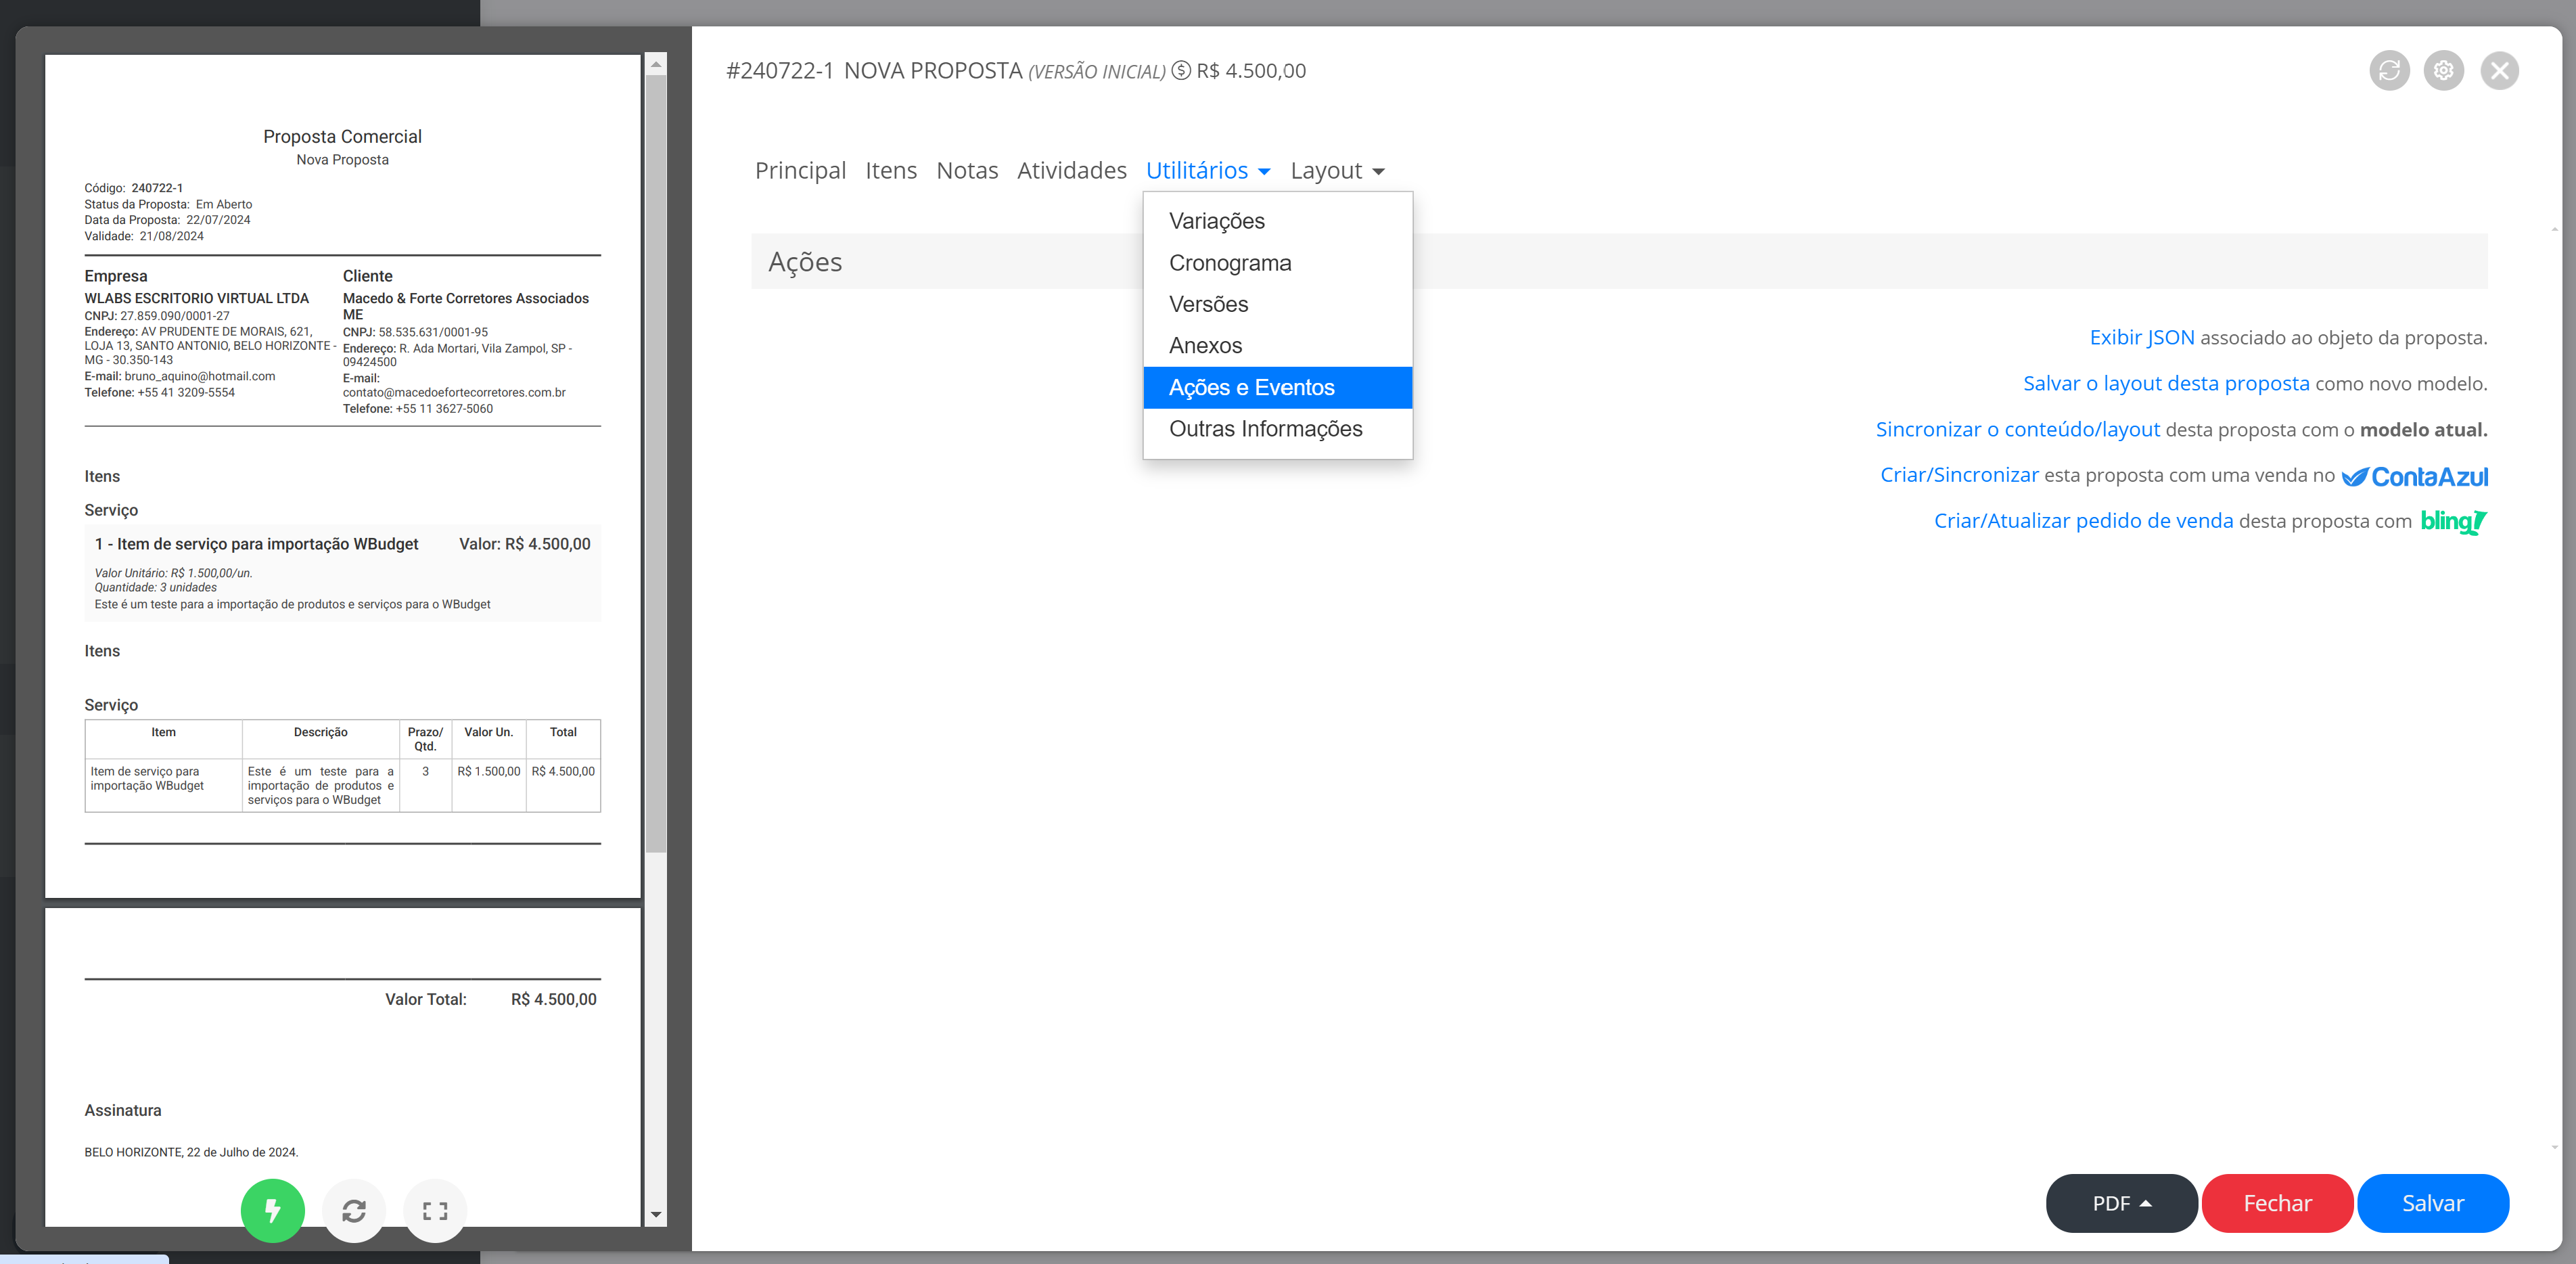Viewport: 2576px width, 1264px height.
Task: Click the ContaAzul logo
Action: tap(2414, 477)
